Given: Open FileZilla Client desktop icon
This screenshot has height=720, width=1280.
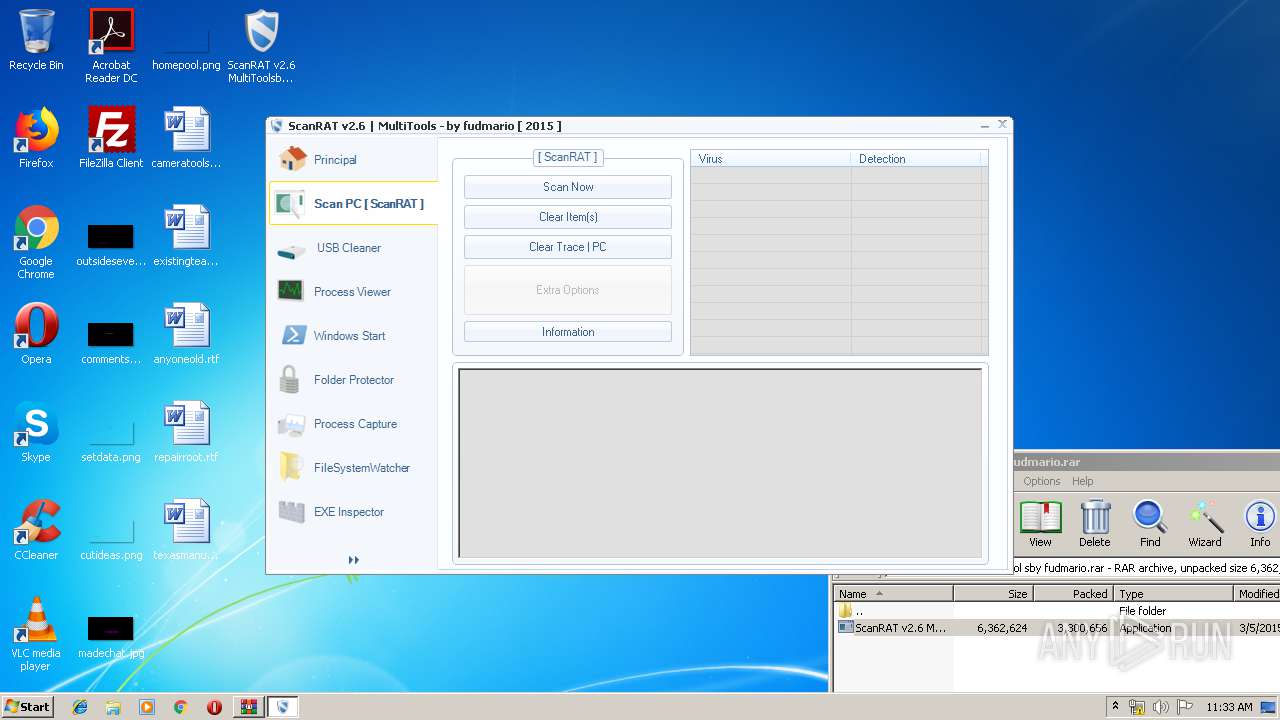Looking at the screenshot, I should (111, 138).
